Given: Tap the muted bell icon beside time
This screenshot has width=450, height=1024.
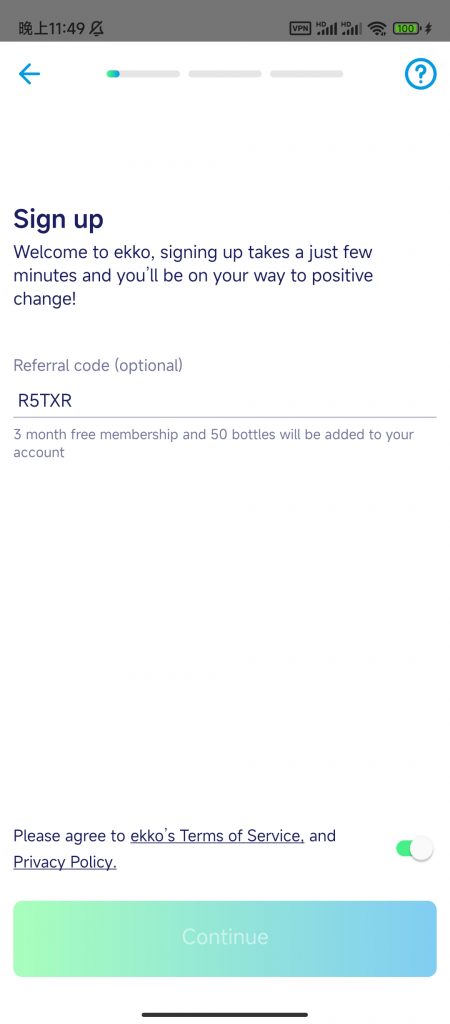Looking at the screenshot, I should coord(97,28).
